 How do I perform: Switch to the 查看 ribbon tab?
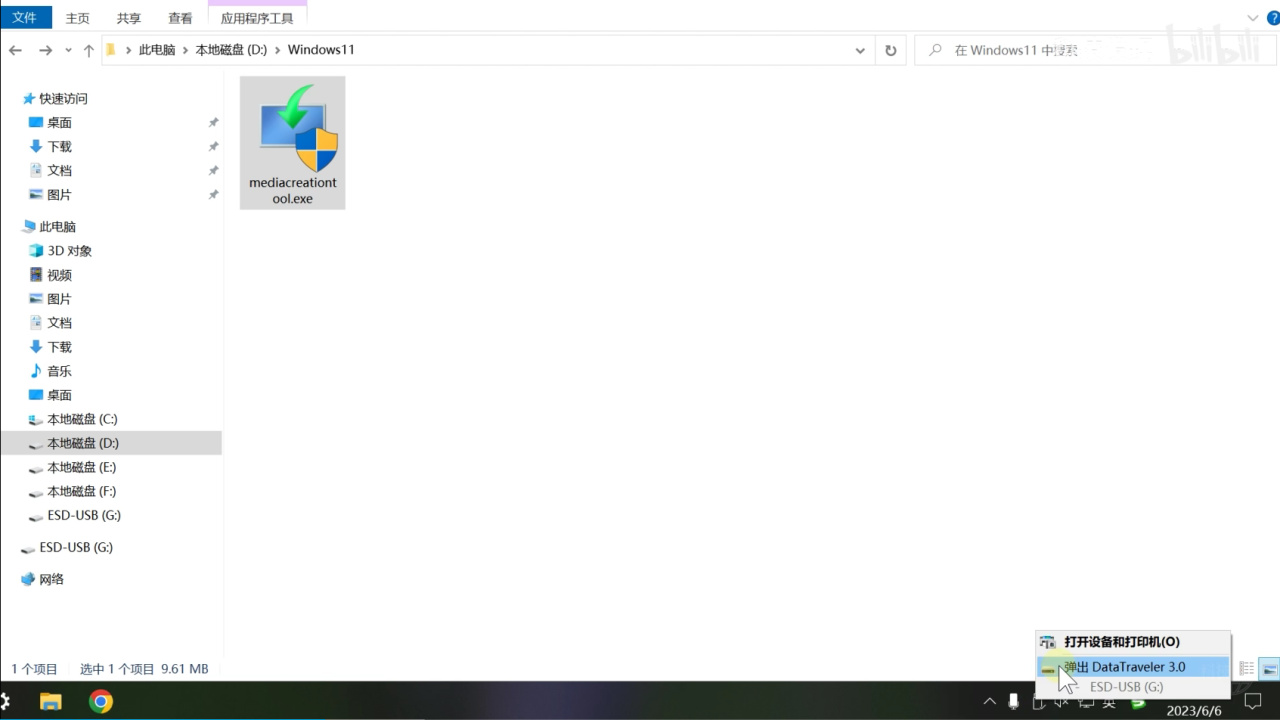point(181,18)
